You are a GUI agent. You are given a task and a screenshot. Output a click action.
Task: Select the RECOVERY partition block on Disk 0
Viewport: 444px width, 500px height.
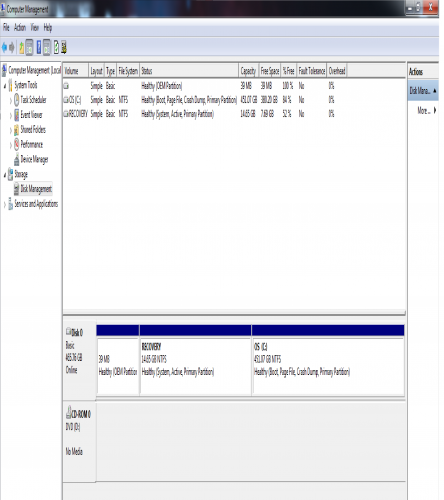(x=195, y=366)
